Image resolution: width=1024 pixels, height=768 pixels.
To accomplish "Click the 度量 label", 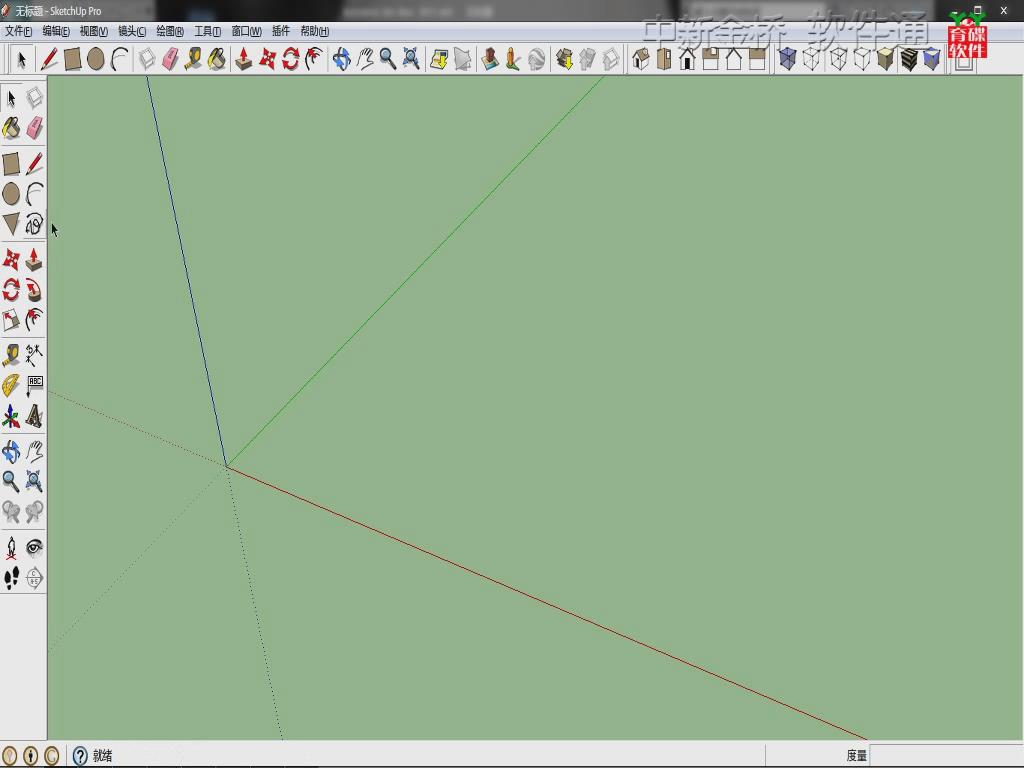I will point(857,756).
